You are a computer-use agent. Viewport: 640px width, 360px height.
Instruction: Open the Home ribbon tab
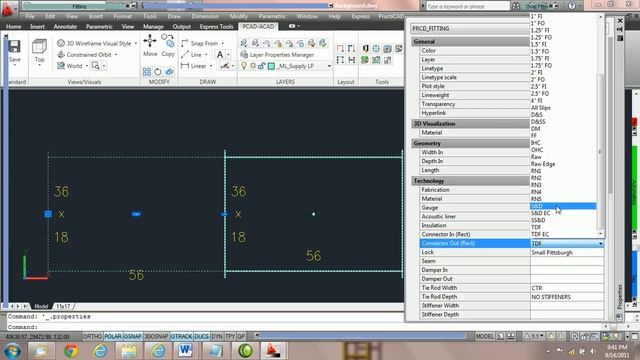pyautogui.click(x=13, y=27)
